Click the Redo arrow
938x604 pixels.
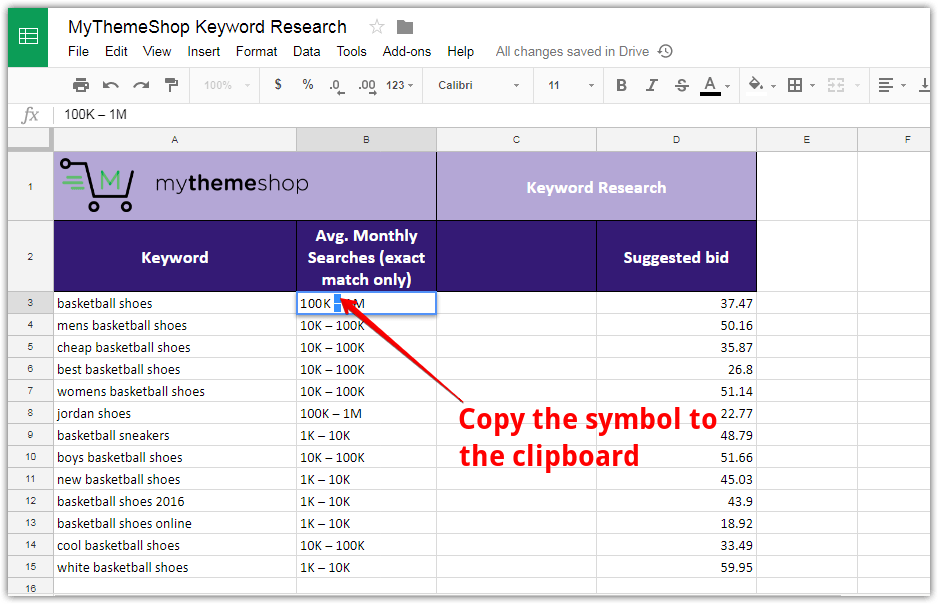point(141,86)
